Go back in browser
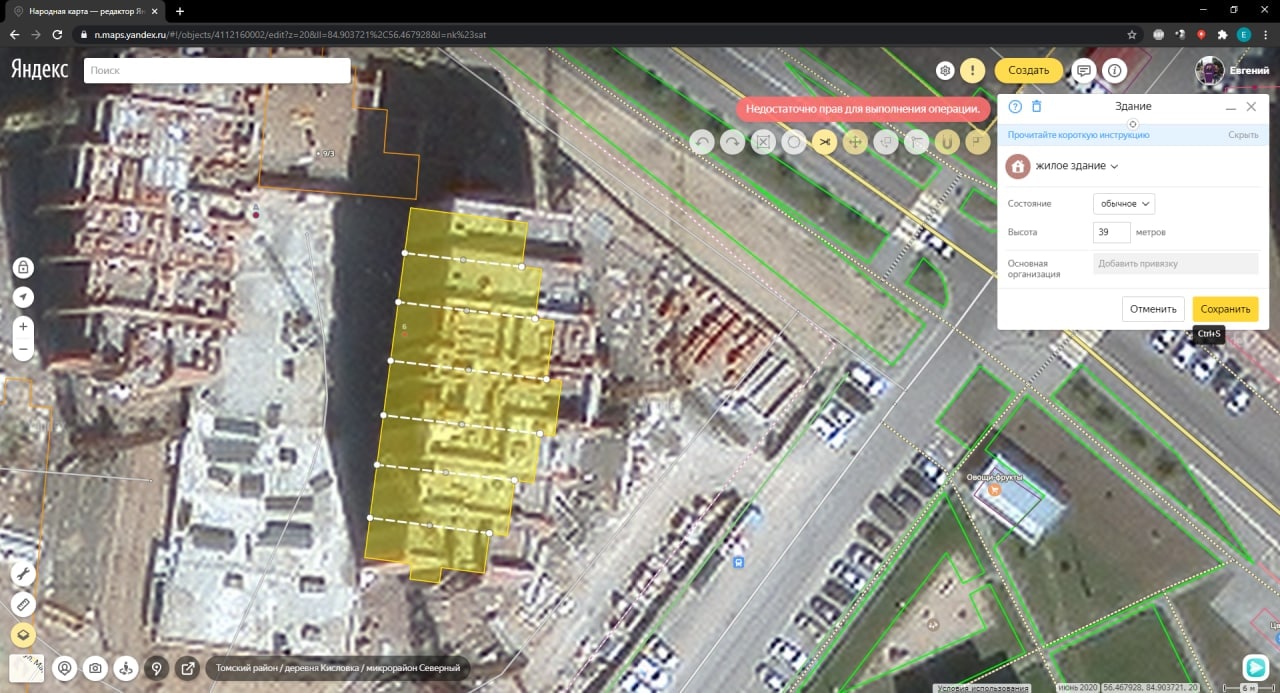This screenshot has height=693, width=1280. (x=14, y=34)
